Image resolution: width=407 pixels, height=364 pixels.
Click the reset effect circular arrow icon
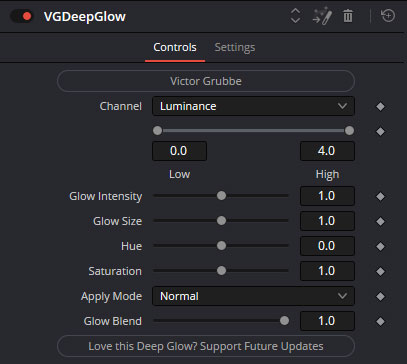(x=388, y=16)
